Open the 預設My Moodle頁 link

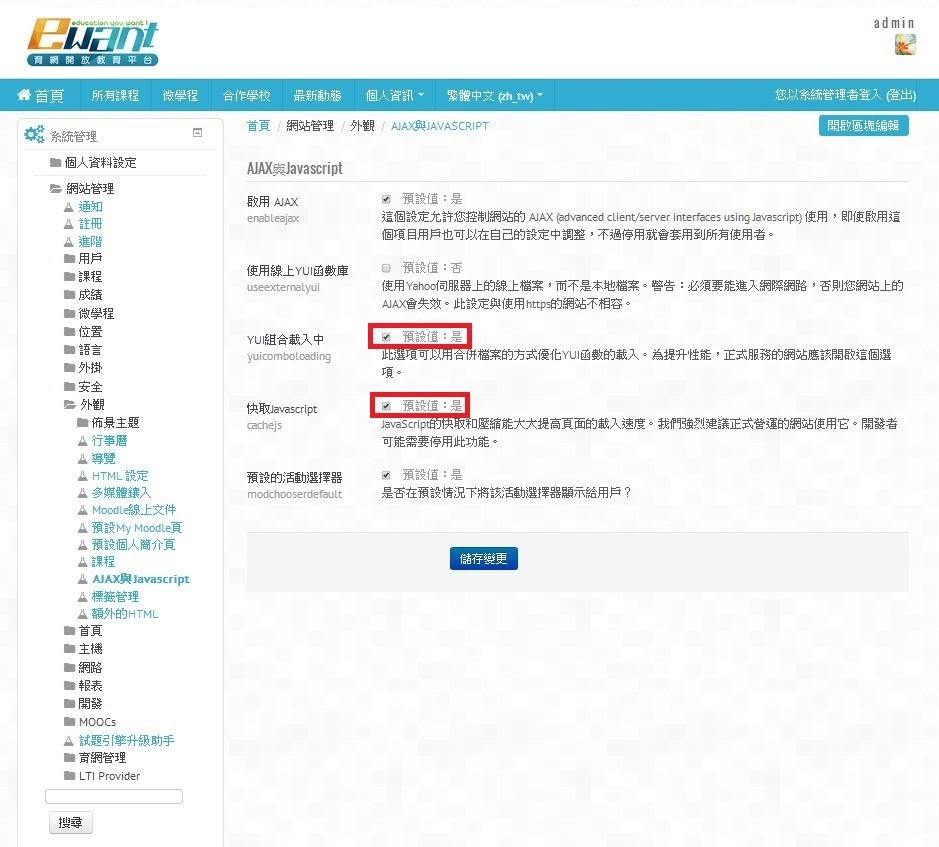pyautogui.click(x=137, y=528)
